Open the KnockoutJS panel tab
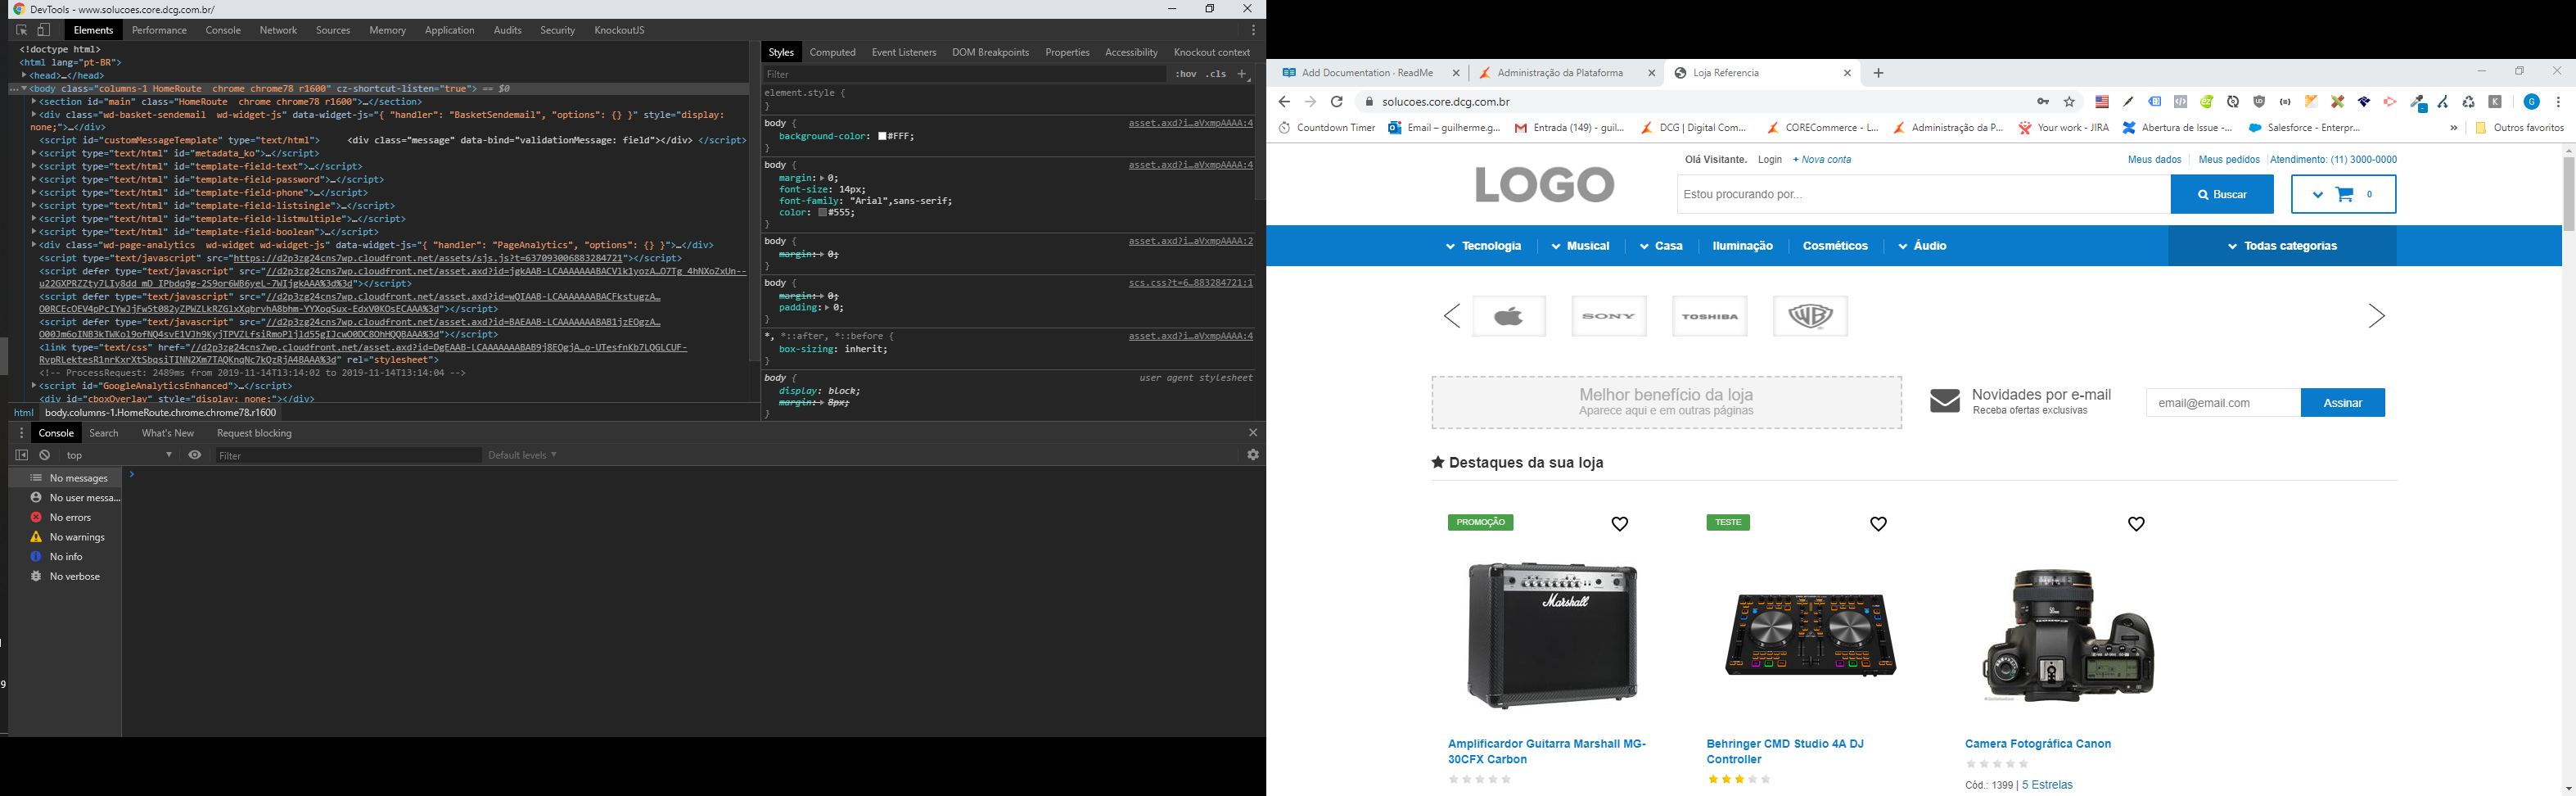The width and height of the screenshot is (2576, 796). tap(619, 30)
